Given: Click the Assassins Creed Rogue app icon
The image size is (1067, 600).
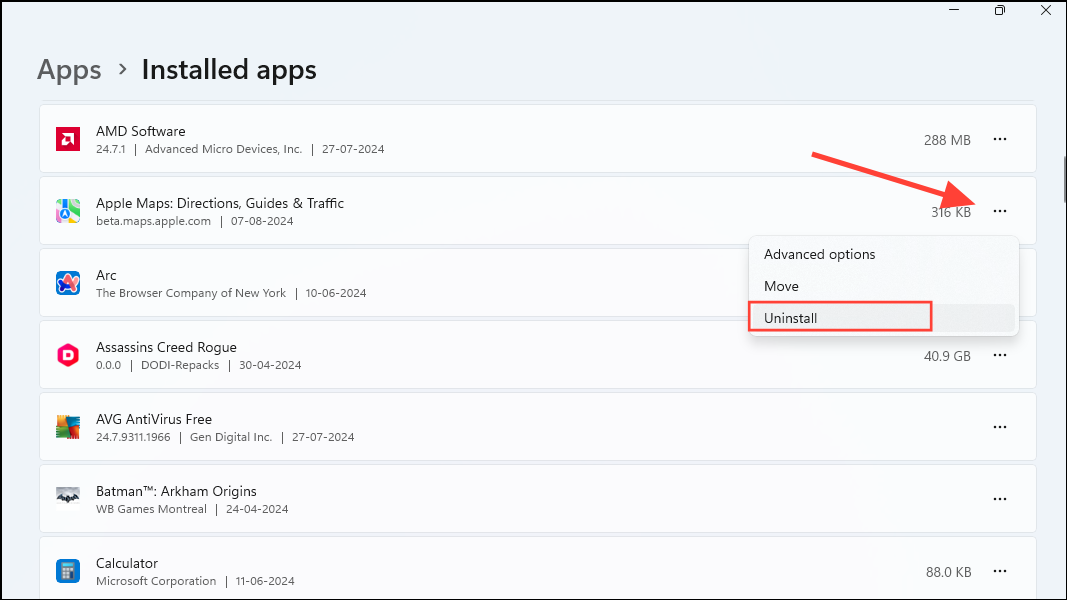Looking at the screenshot, I should [x=68, y=355].
